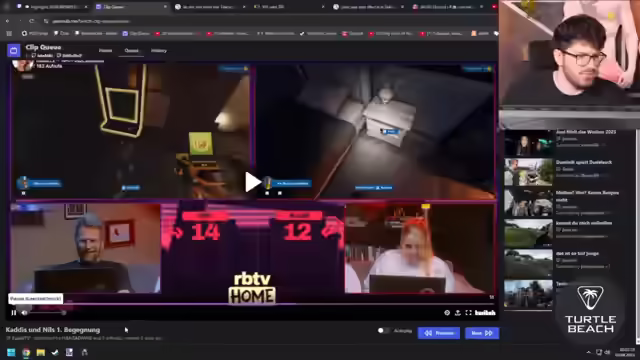Open File Explorer from the taskbar

coord(40,352)
